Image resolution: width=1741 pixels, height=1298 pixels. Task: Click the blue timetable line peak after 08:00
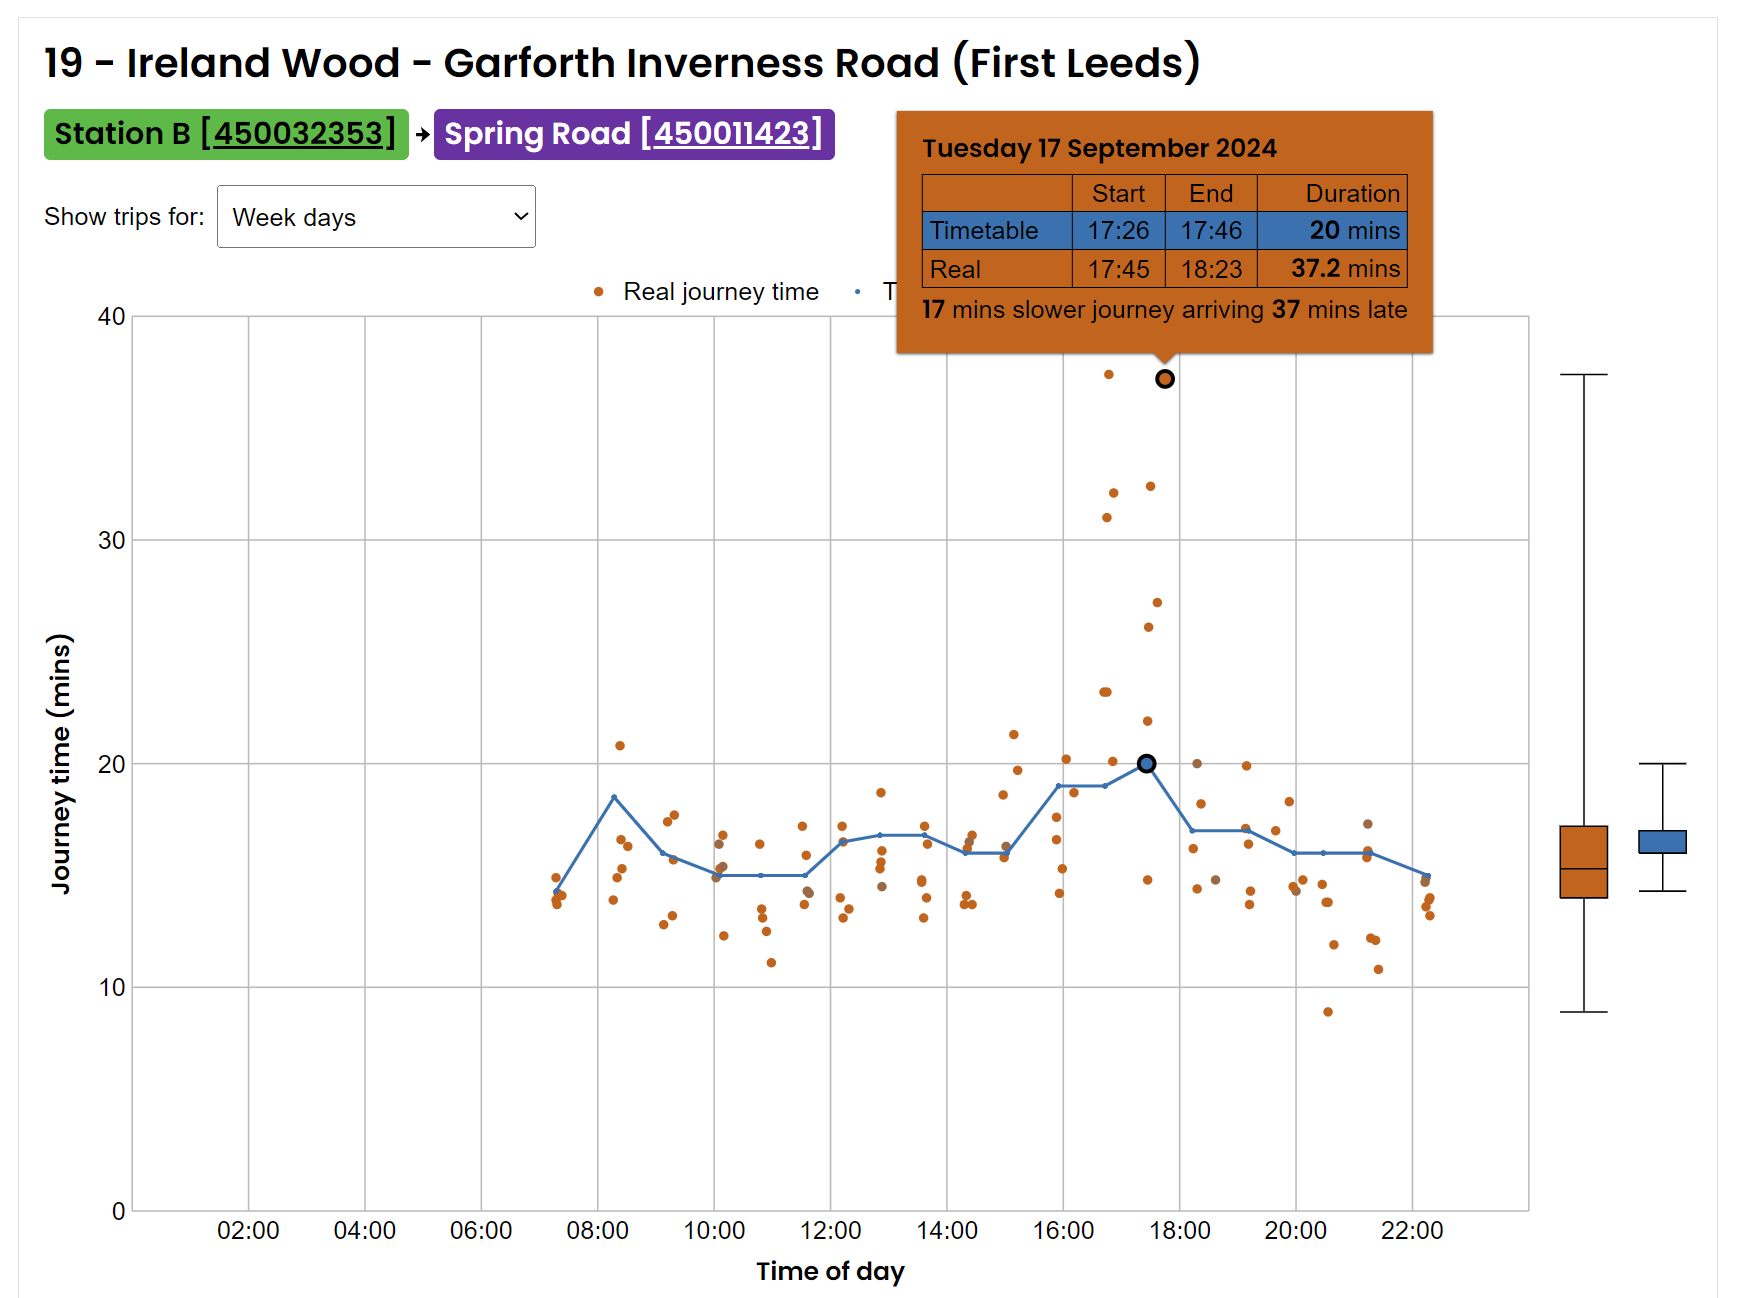tap(614, 797)
